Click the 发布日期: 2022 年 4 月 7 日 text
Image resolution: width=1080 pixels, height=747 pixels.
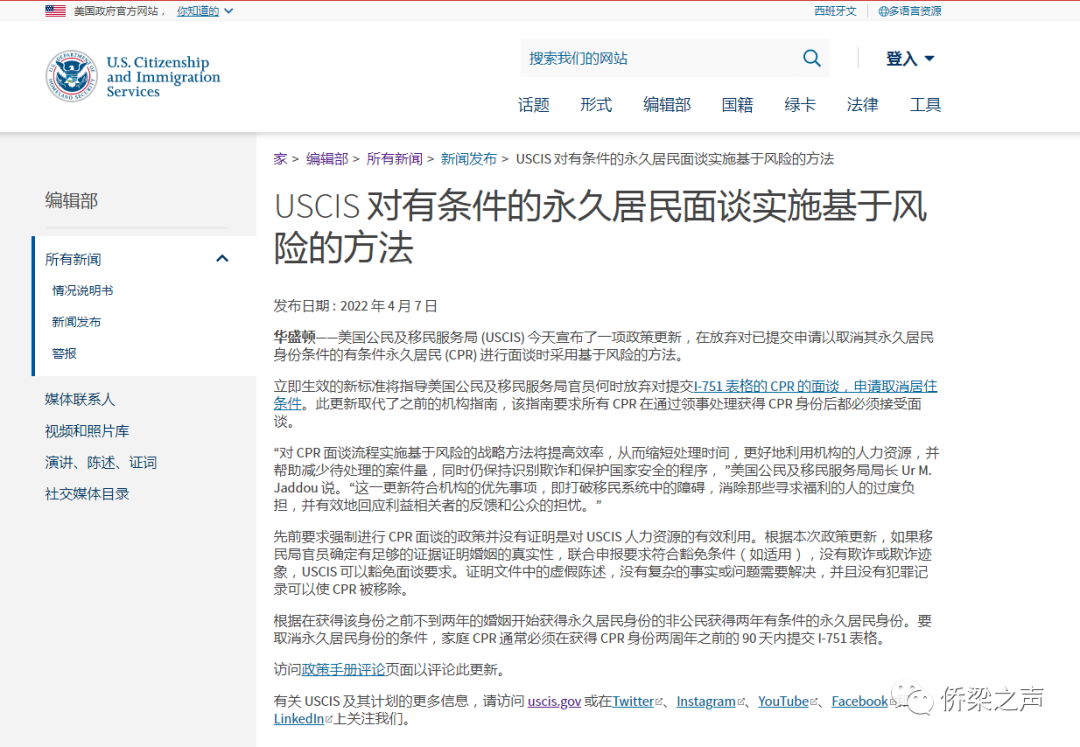coord(355,306)
